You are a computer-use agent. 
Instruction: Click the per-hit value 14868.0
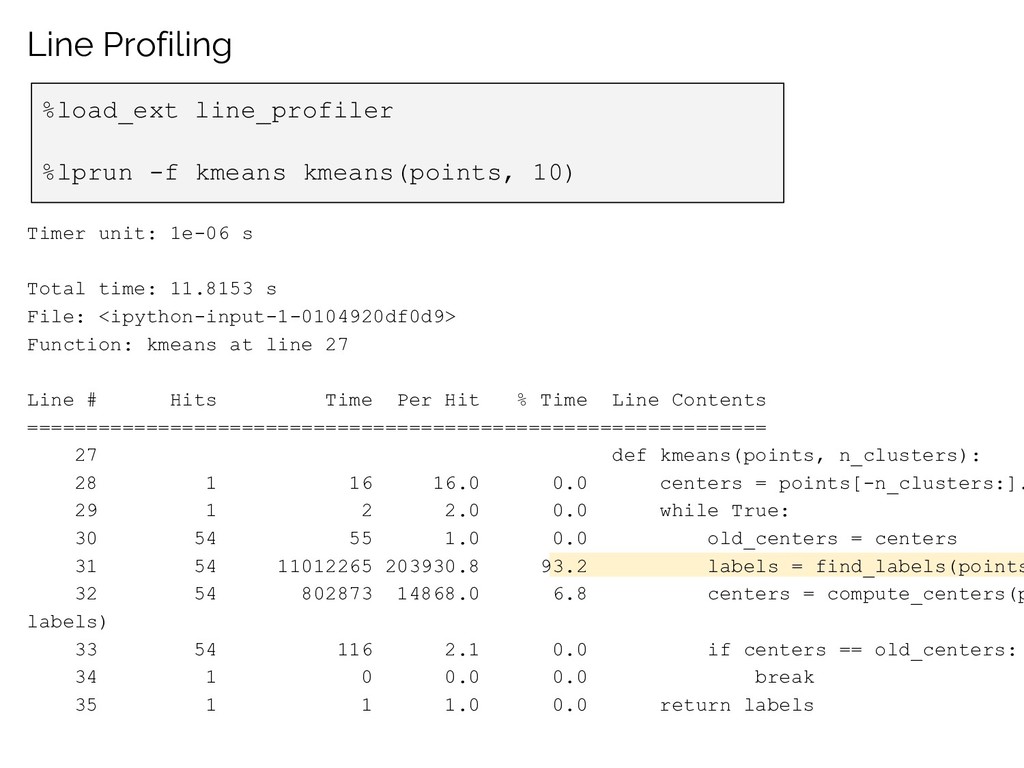coord(438,594)
